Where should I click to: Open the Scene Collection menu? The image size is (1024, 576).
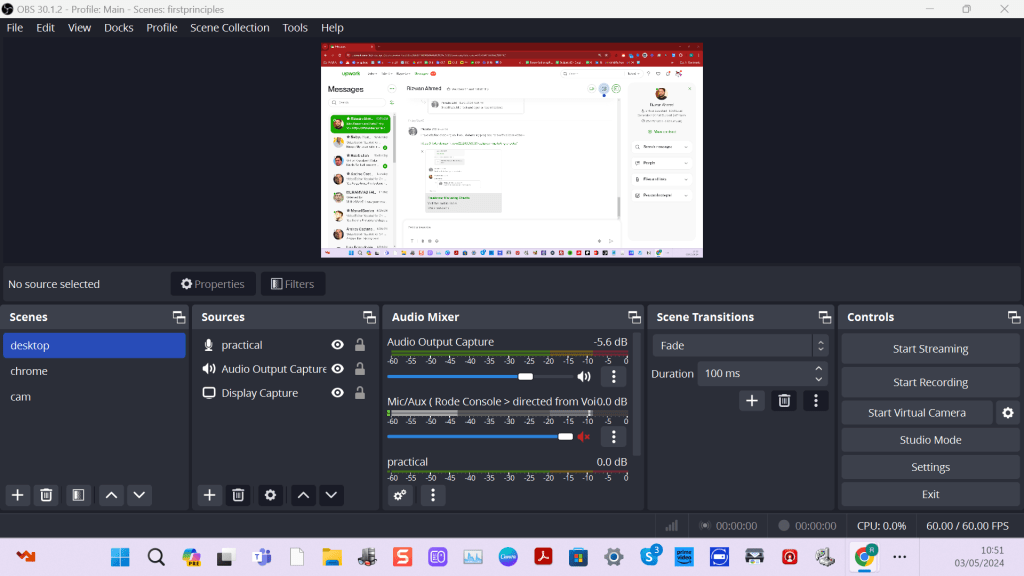point(229,27)
